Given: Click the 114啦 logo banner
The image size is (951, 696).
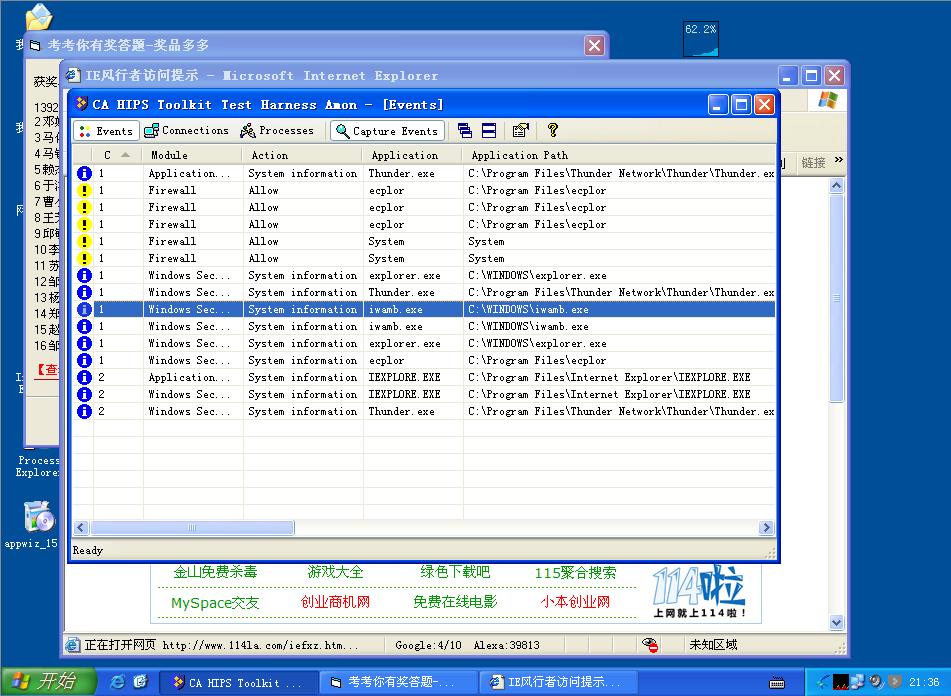Looking at the screenshot, I should tap(699, 591).
